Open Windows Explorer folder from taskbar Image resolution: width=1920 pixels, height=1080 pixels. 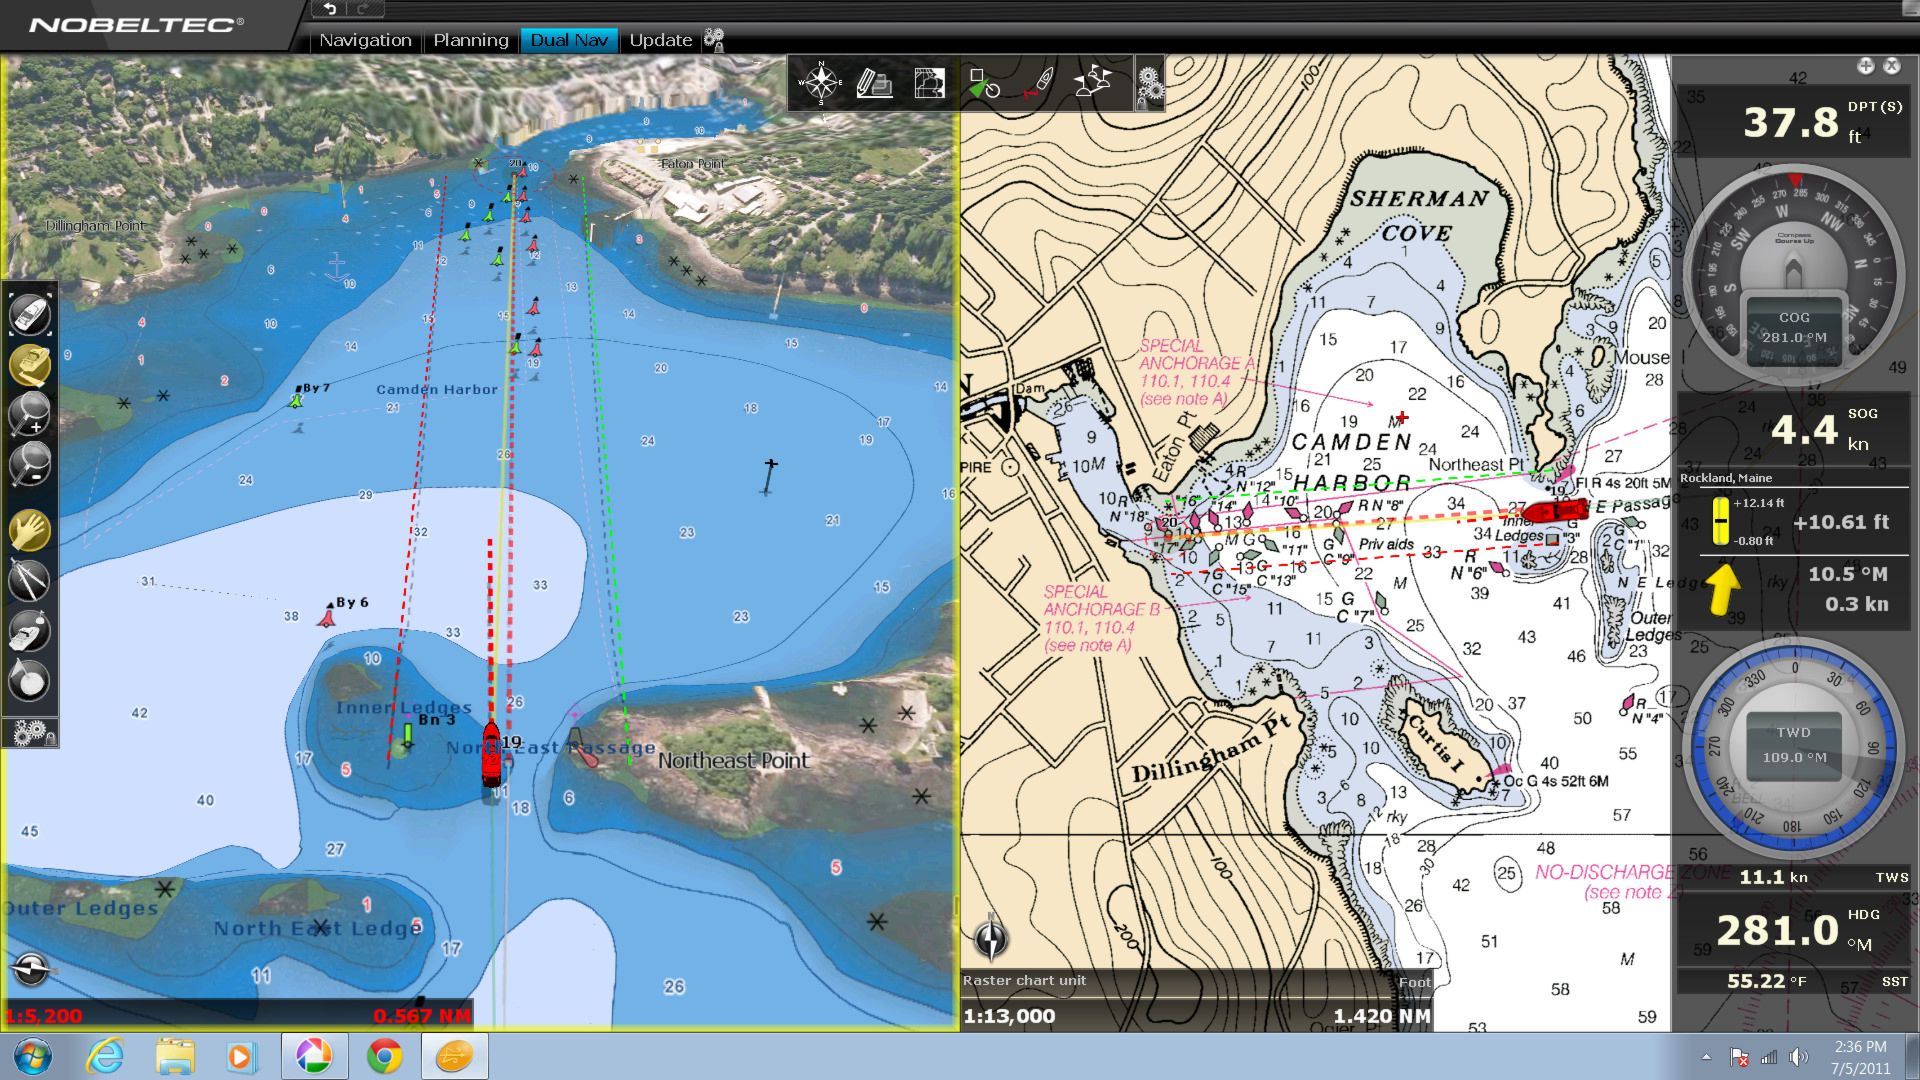point(175,1056)
